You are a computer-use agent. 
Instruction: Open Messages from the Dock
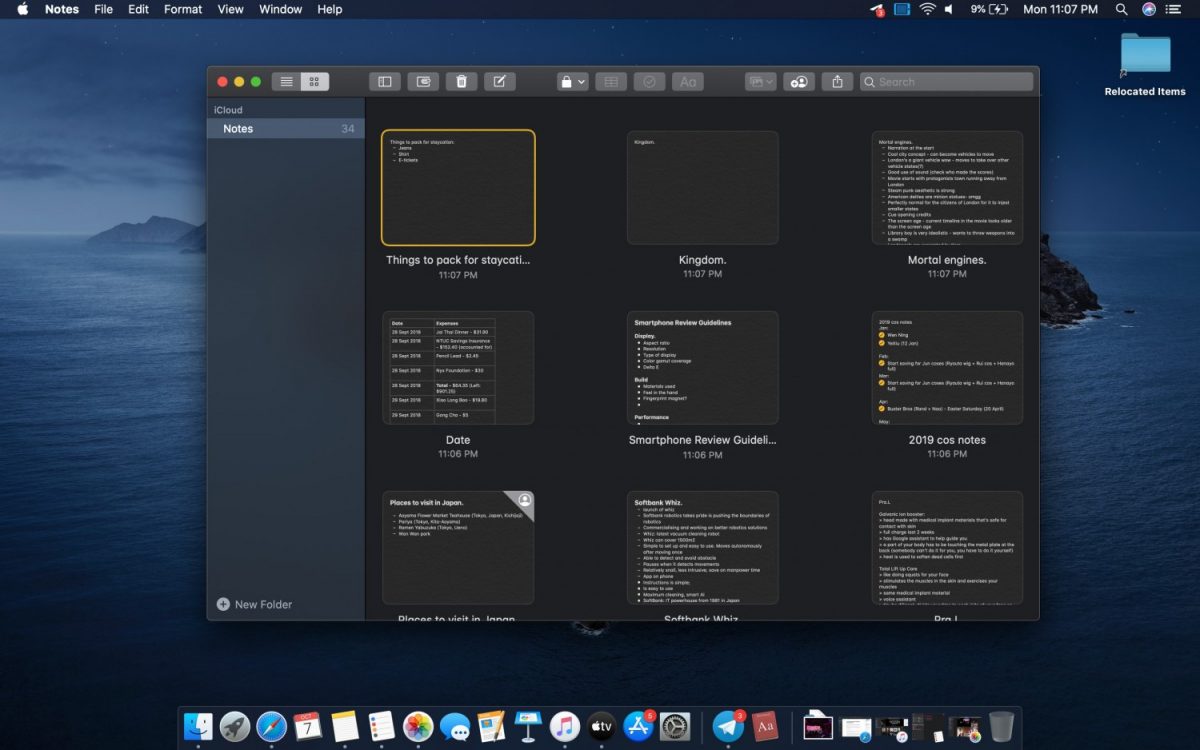tap(454, 726)
